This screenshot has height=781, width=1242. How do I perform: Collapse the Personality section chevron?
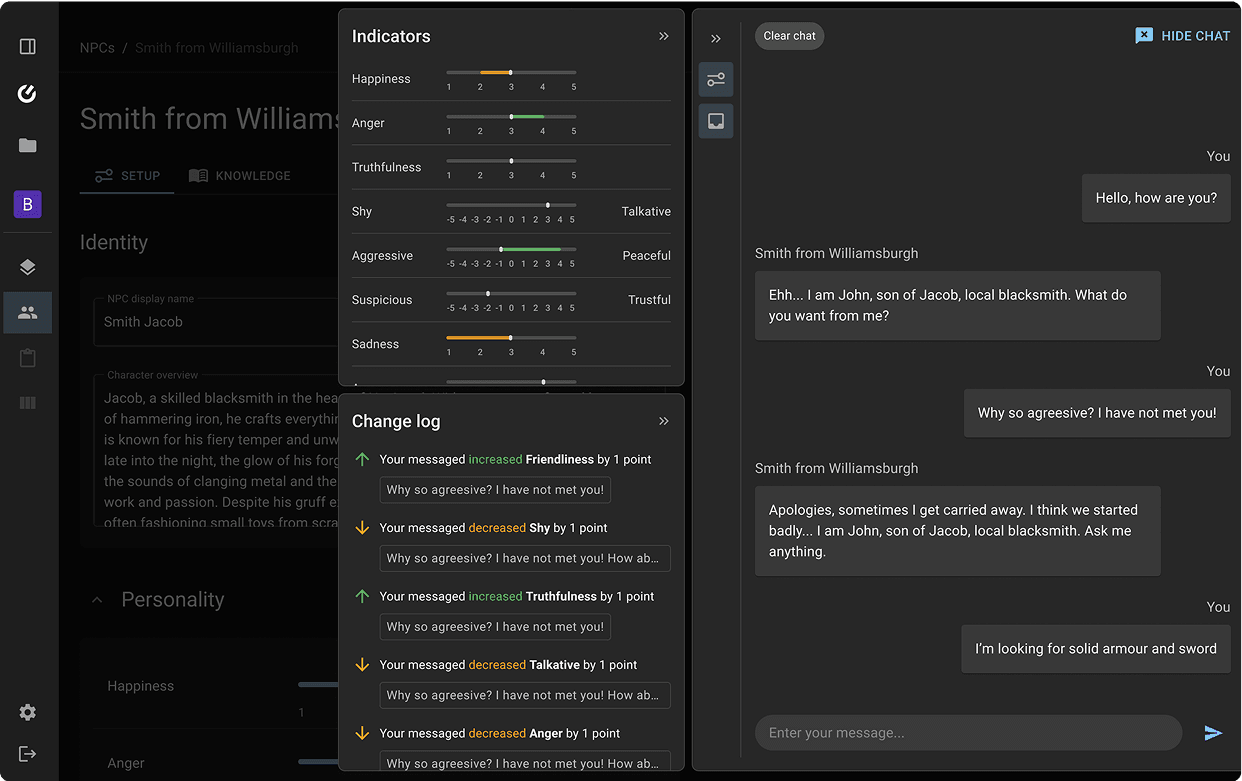[97, 600]
